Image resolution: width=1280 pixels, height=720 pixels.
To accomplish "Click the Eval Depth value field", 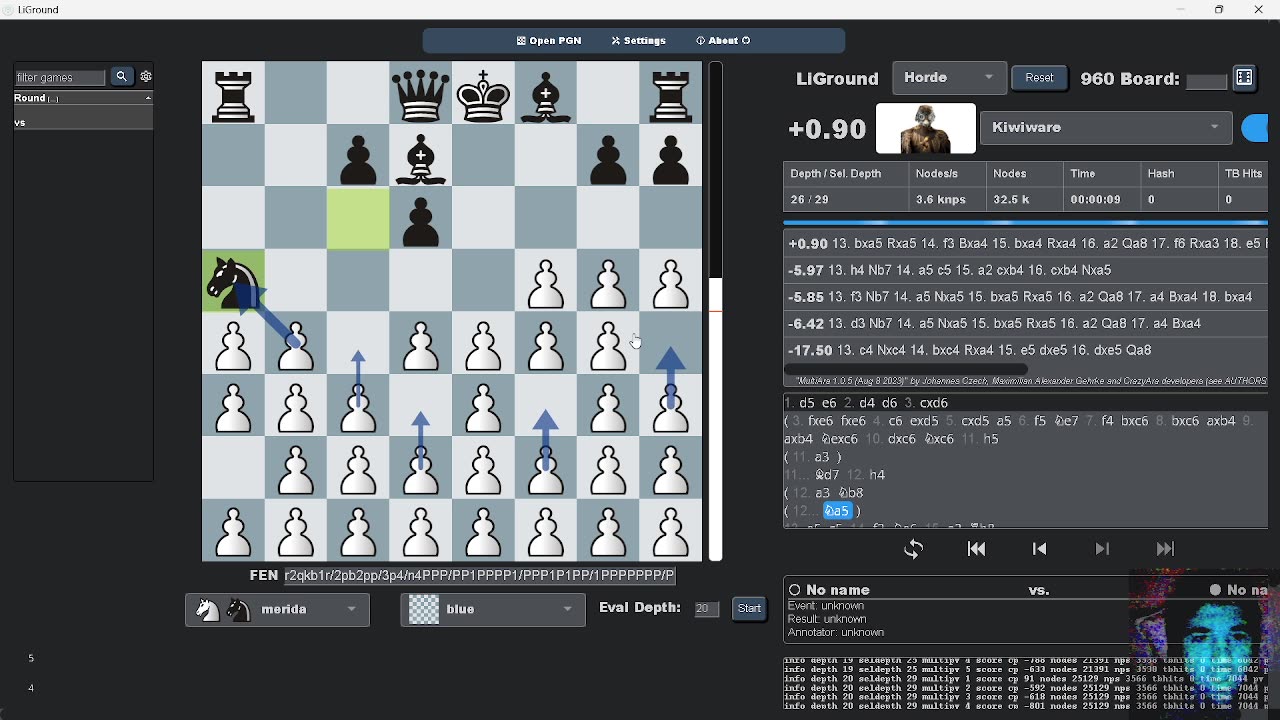I will pyautogui.click(x=707, y=609).
